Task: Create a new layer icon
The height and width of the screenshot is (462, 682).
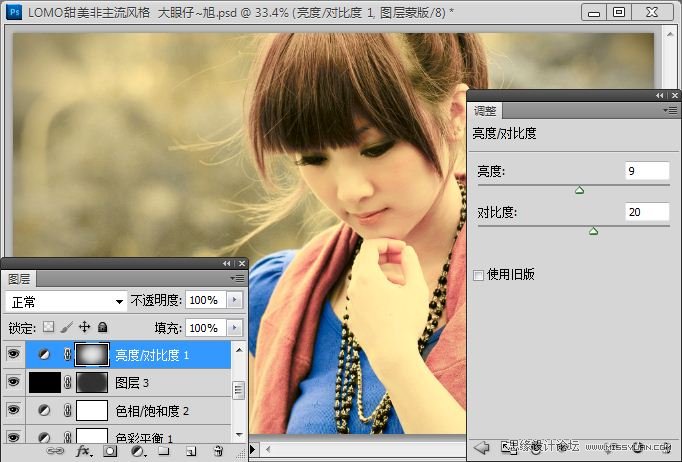Action: point(191,451)
